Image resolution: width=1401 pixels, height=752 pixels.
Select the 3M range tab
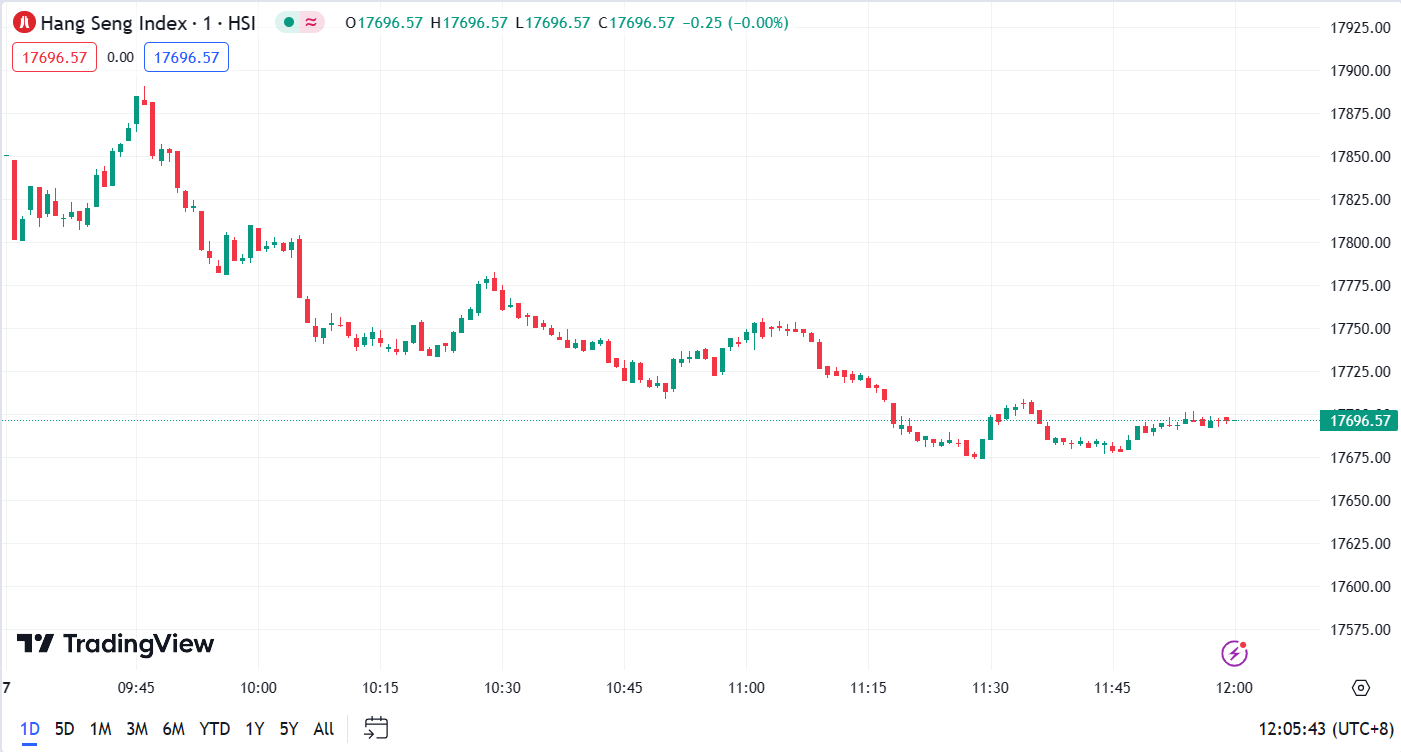pyautogui.click(x=138, y=729)
